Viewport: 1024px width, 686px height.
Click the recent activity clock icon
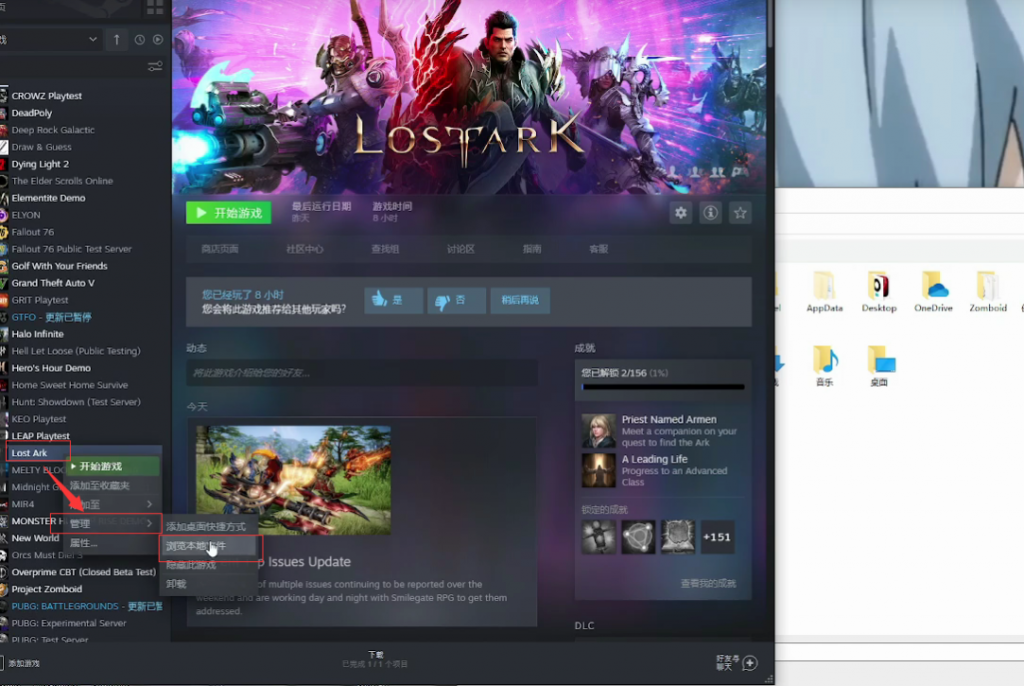tap(139, 40)
